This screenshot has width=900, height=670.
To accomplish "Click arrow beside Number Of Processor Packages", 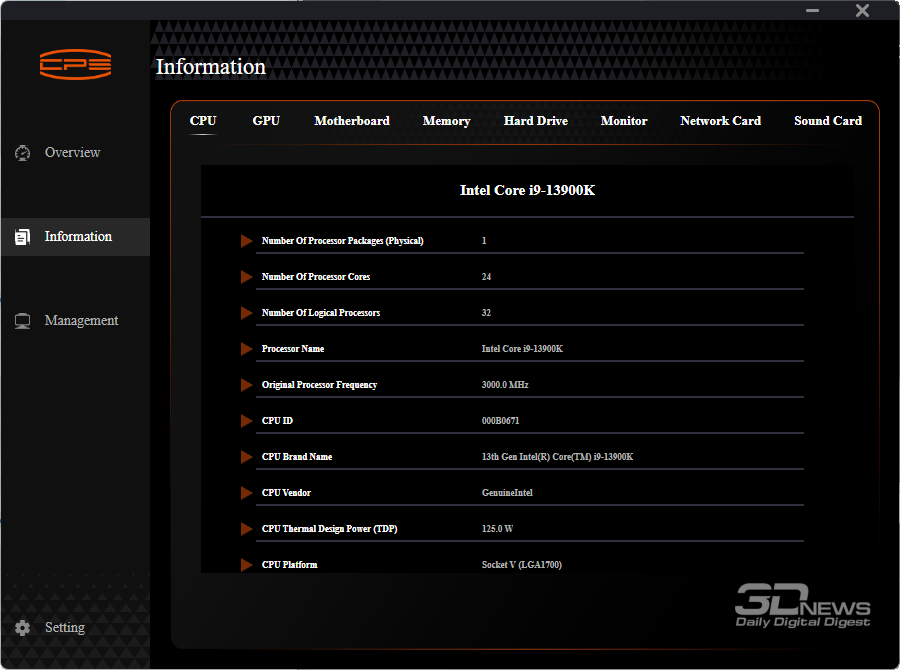I will pyautogui.click(x=246, y=241).
